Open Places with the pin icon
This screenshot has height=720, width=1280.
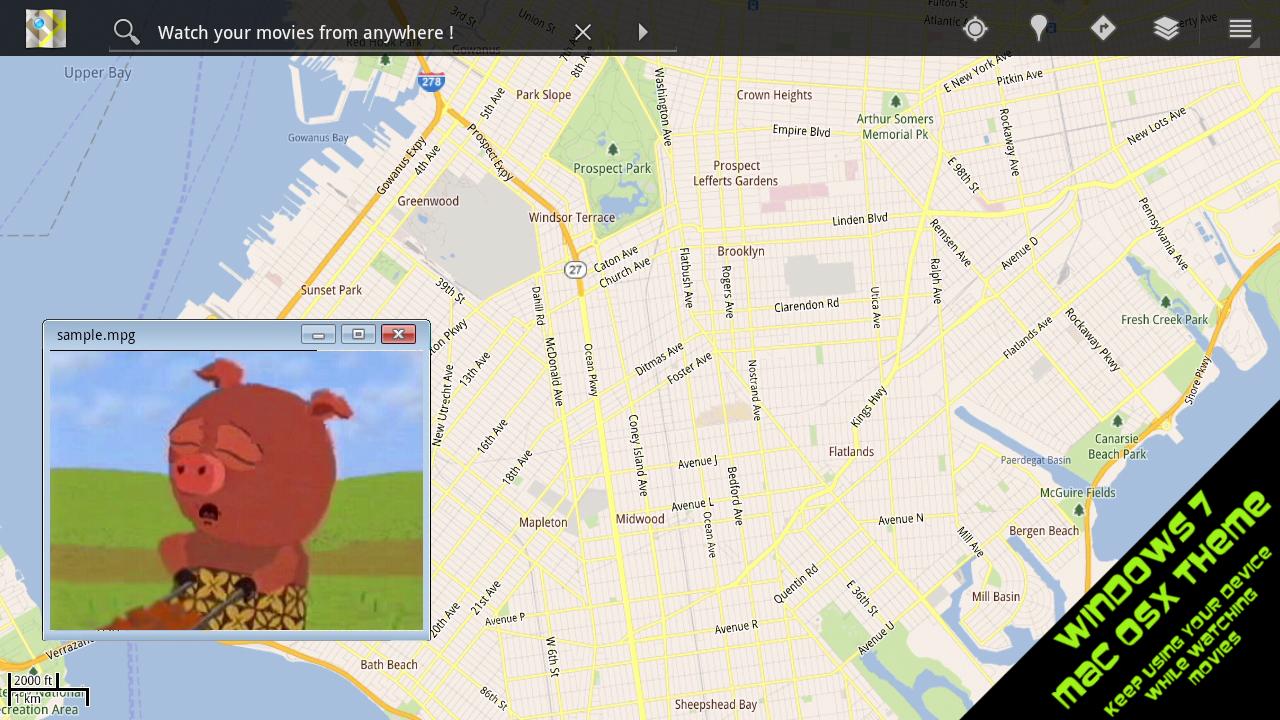tap(1039, 29)
